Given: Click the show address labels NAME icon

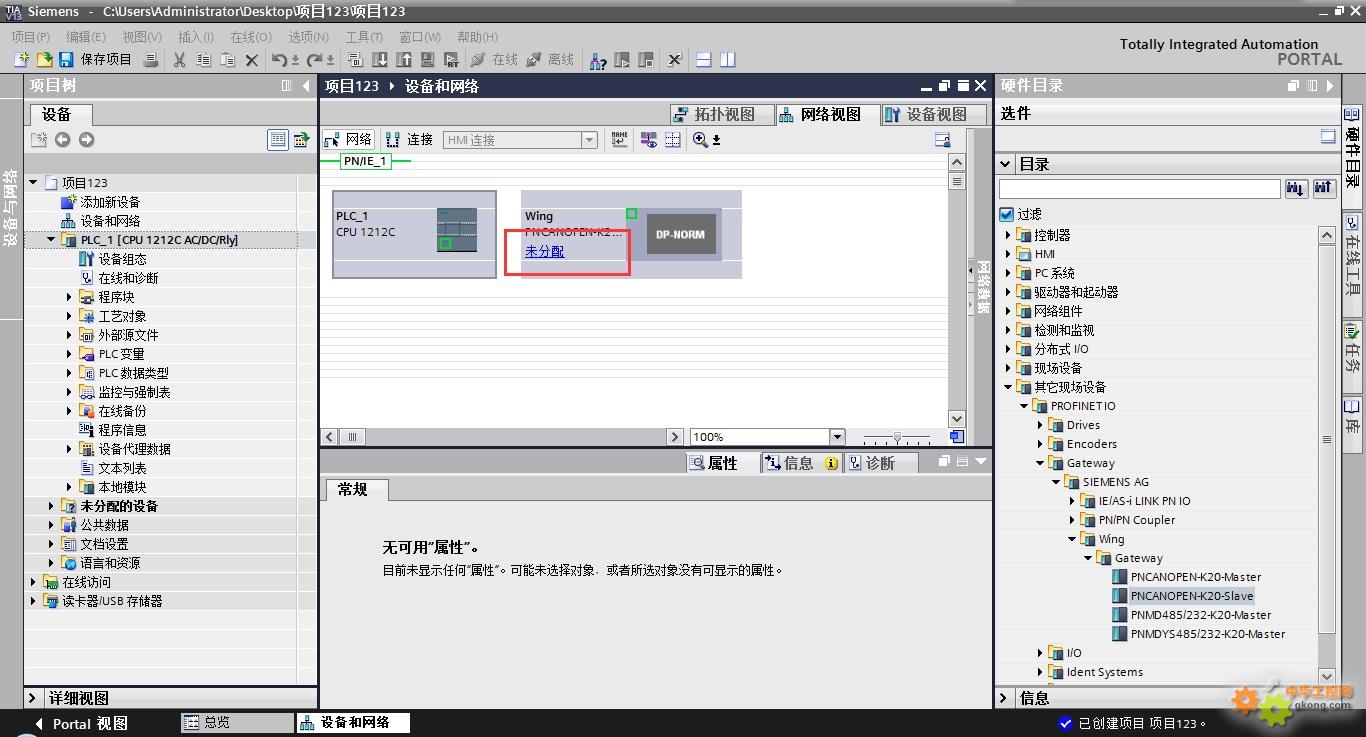Looking at the screenshot, I should click(620, 140).
